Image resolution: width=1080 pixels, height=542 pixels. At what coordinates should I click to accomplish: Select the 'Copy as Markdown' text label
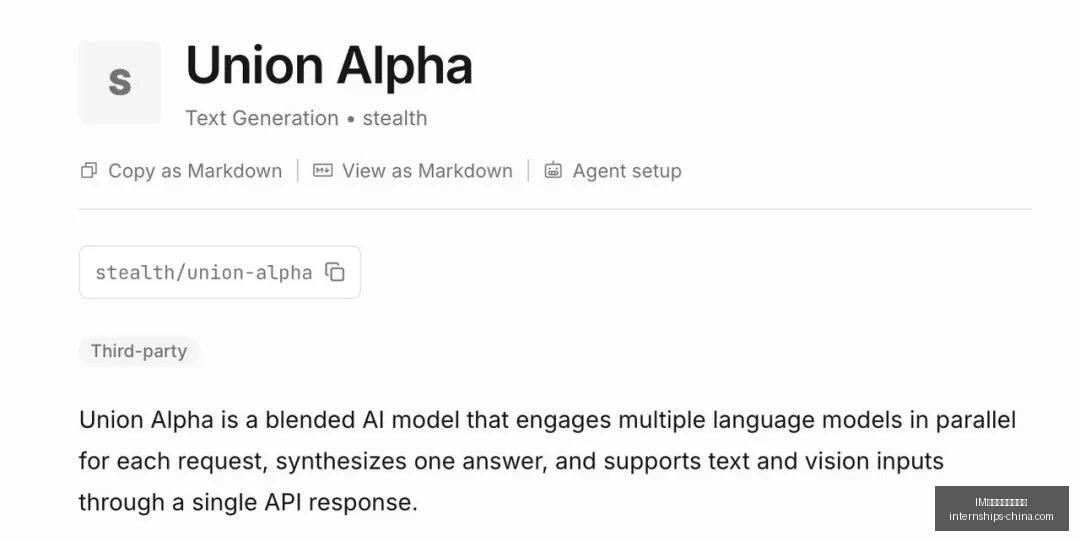click(195, 171)
